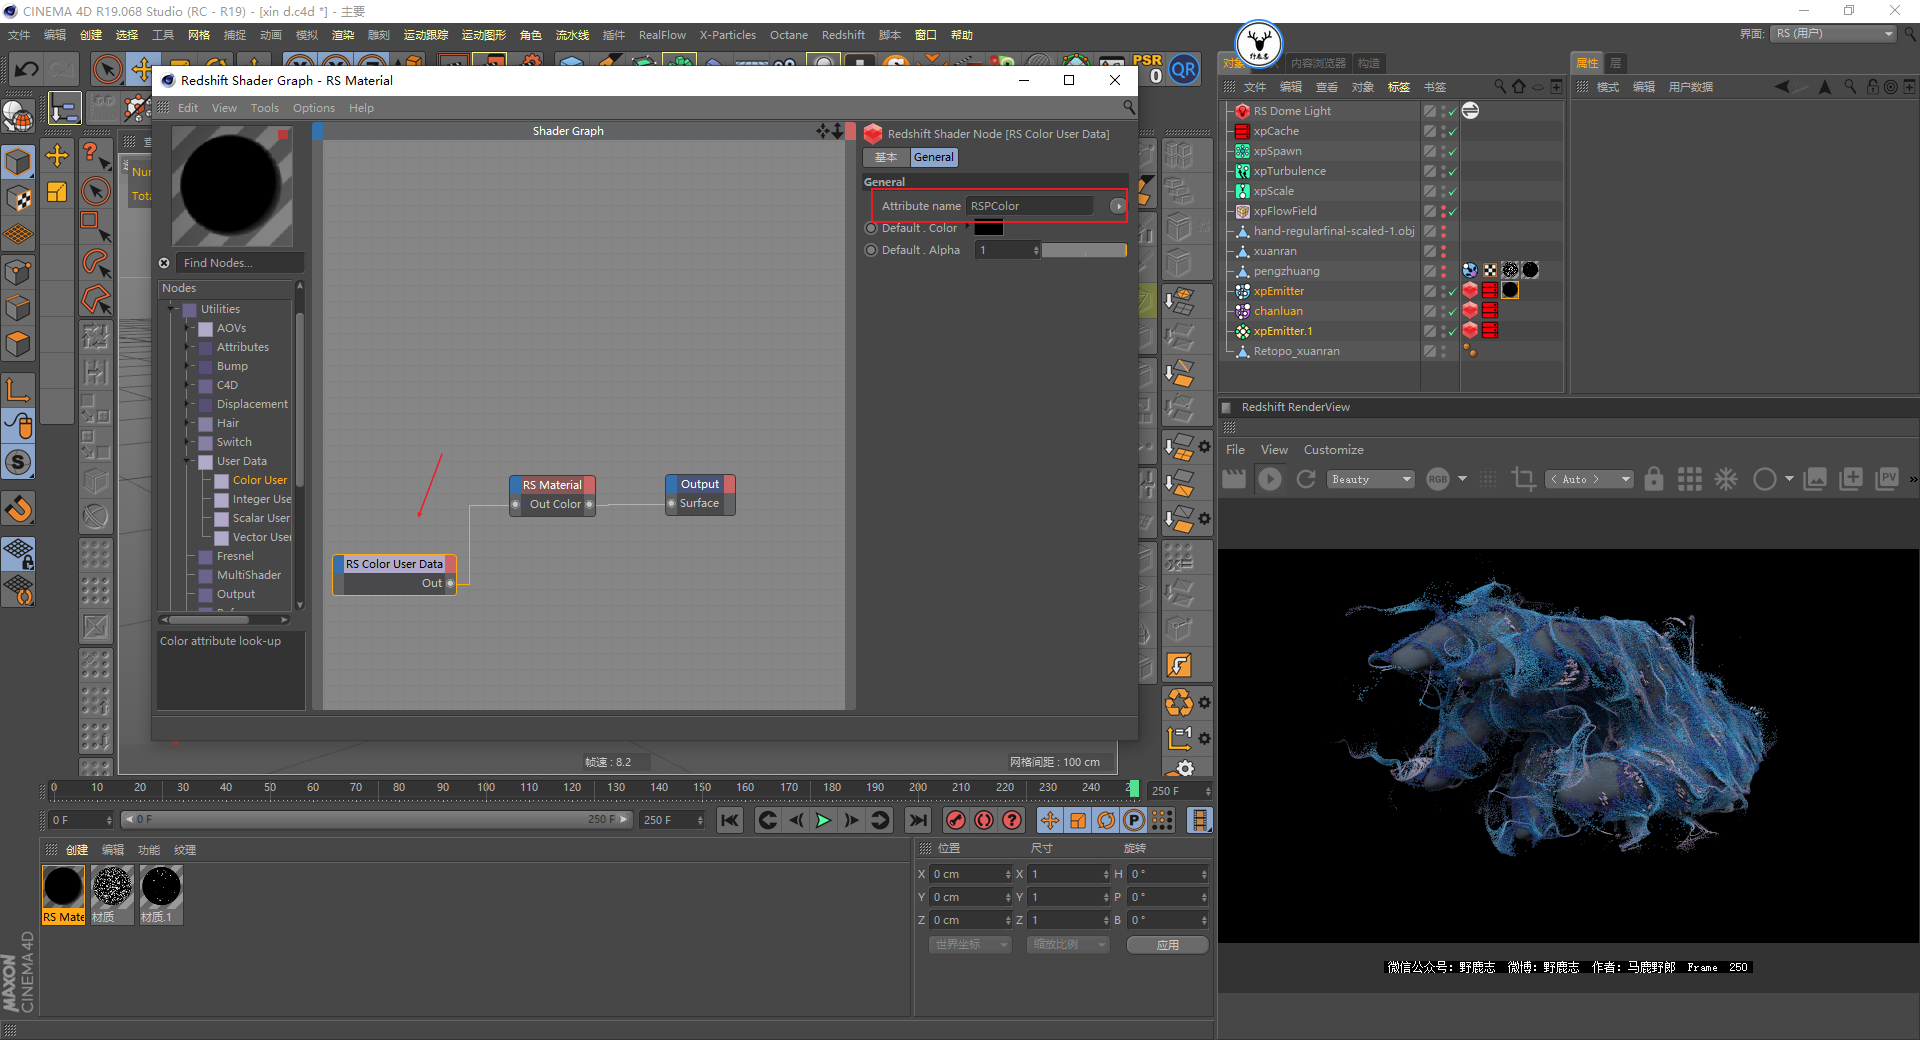The height and width of the screenshot is (1040, 1920).
Task: Toggle the RenderView lock icon
Action: click(x=1654, y=479)
